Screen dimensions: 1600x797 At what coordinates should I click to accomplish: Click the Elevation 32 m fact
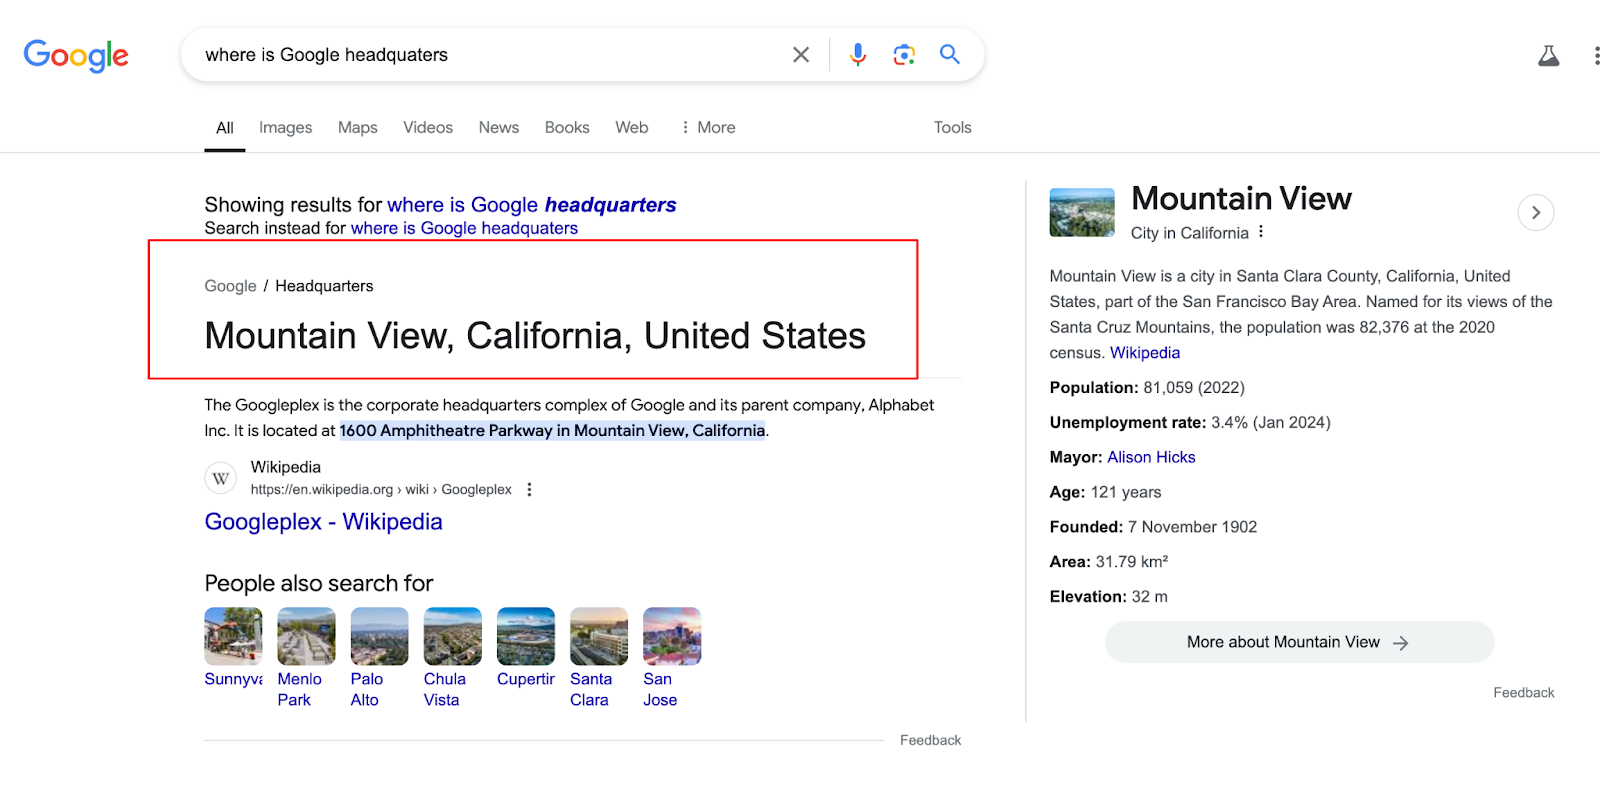click(x=1108, y=597)
